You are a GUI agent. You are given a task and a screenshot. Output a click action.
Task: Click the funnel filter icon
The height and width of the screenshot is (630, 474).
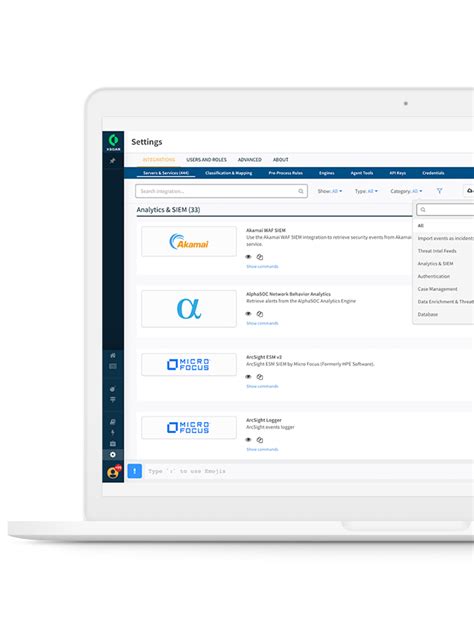[439, 191]
